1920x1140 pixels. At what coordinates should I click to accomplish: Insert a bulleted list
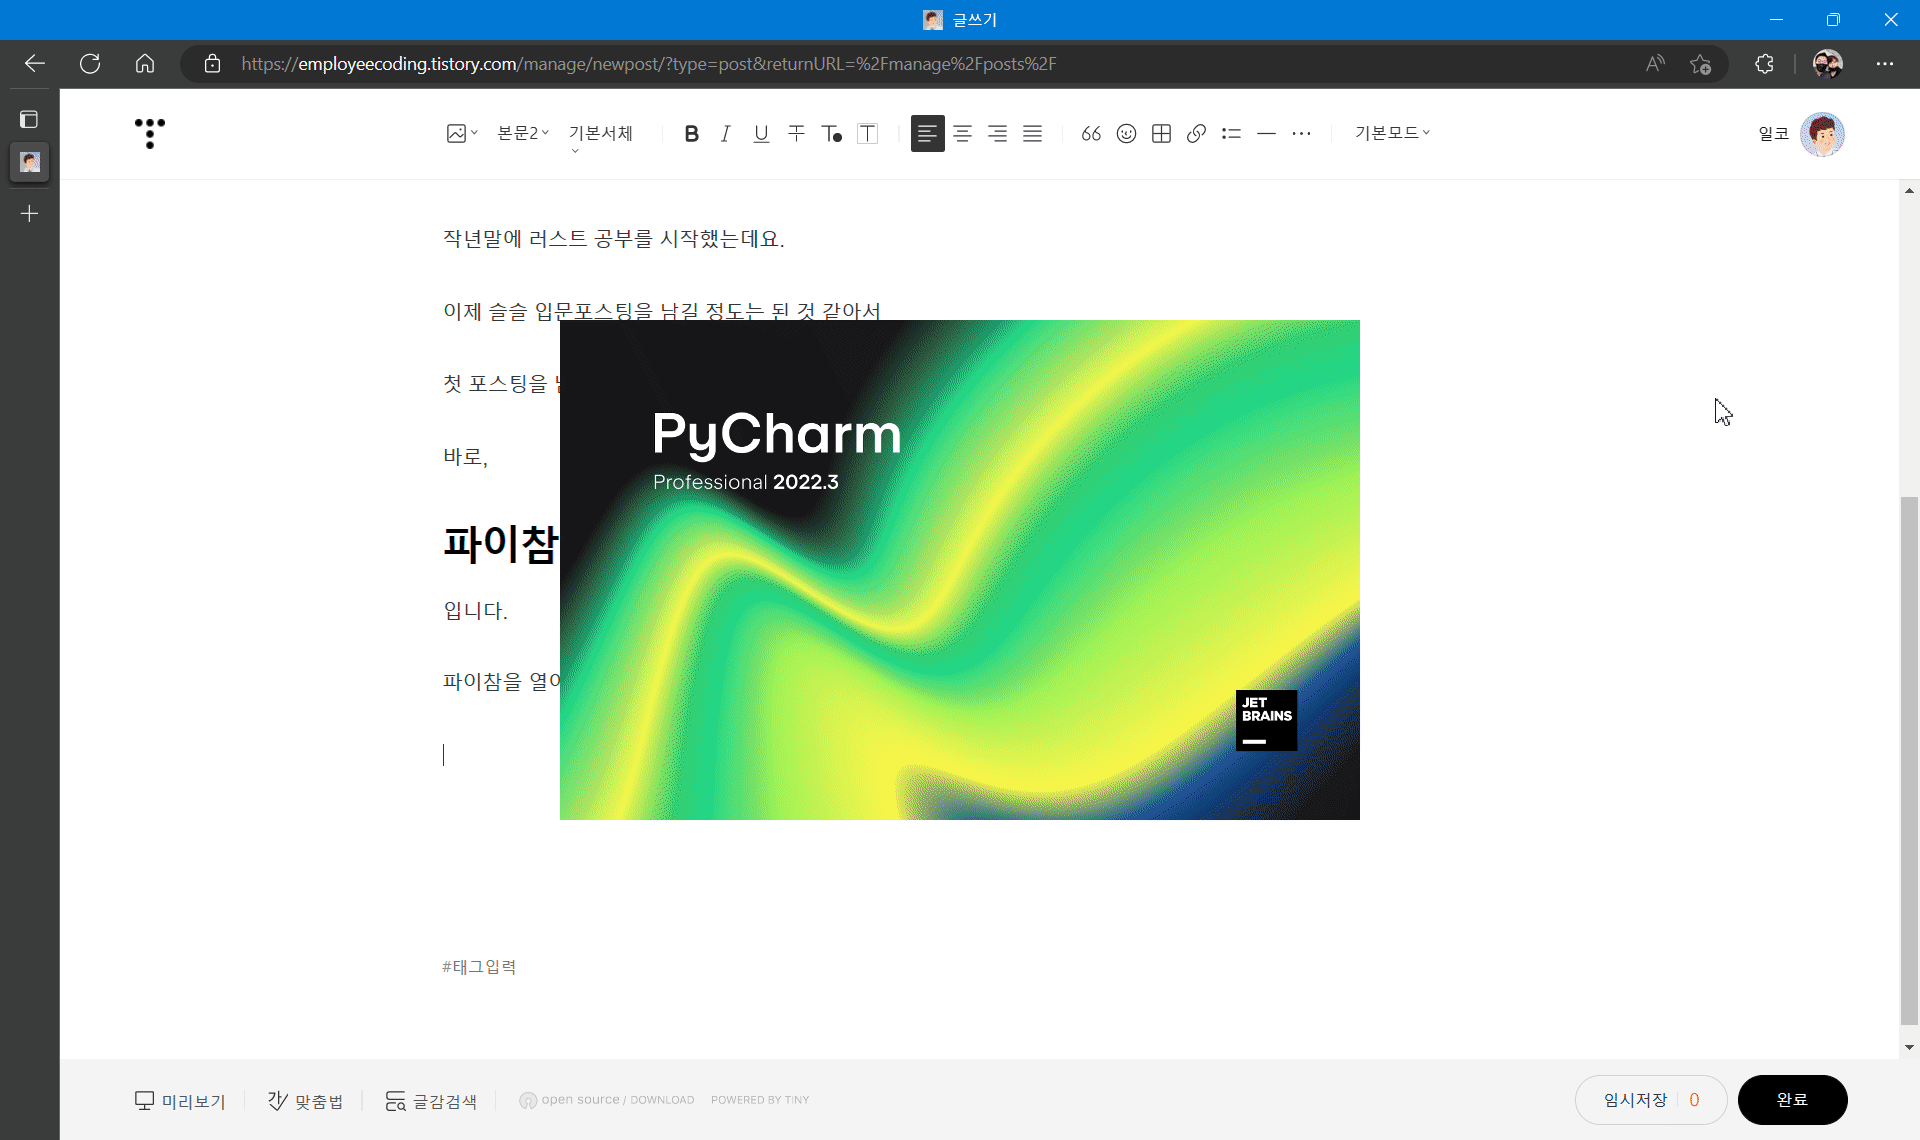tap(1231, 134)
